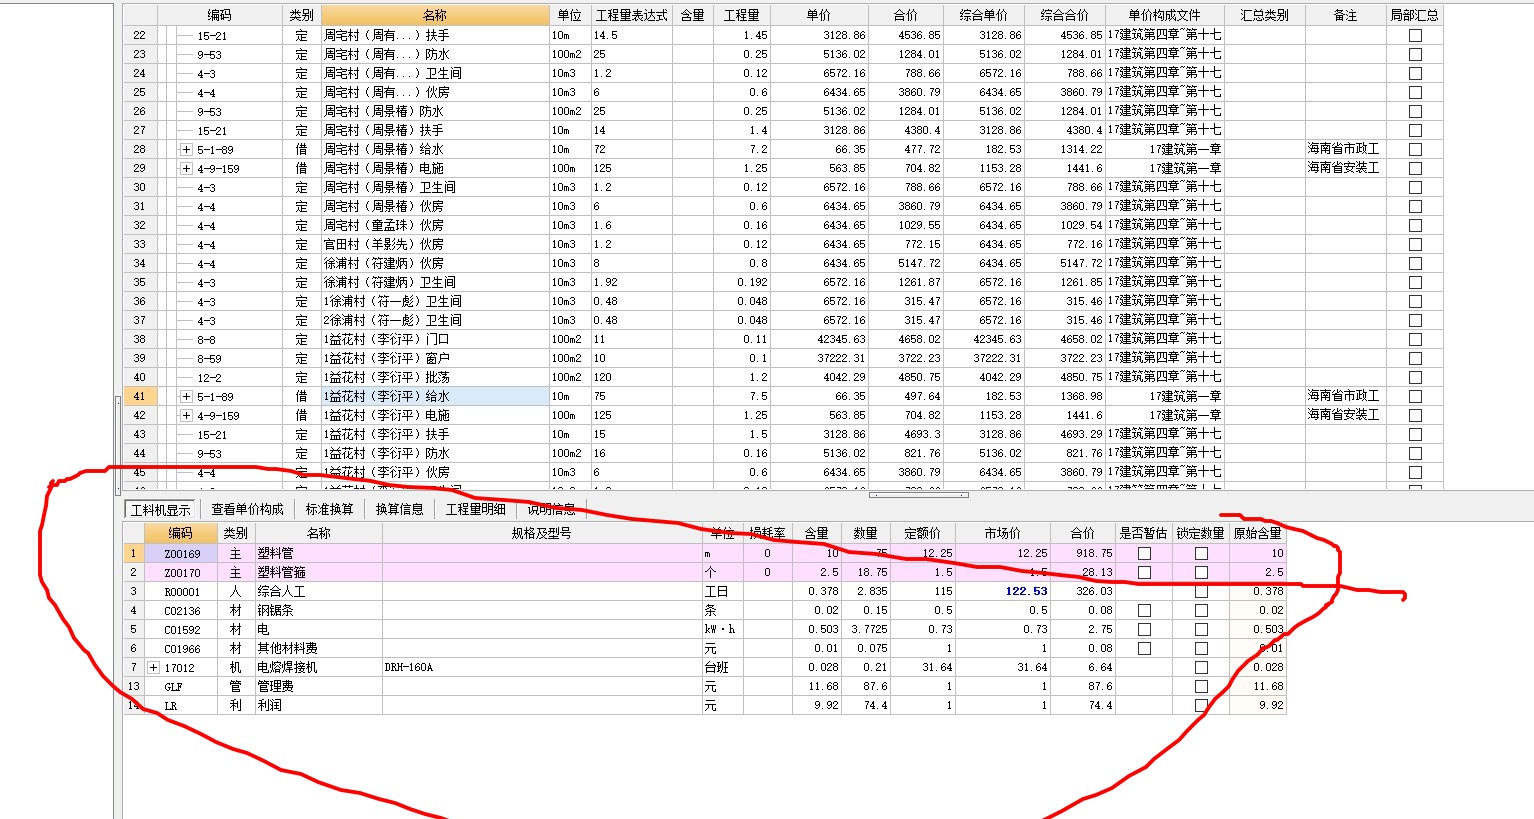Check 是否暂估 for 其他材料费

(x=1144, y=648)
